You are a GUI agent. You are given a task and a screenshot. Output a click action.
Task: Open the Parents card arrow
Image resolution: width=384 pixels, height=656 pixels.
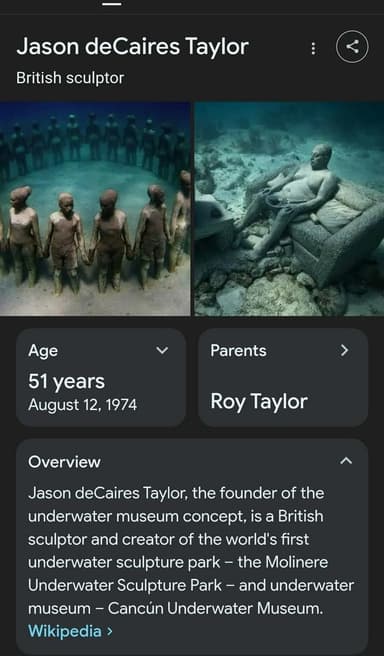344,350
